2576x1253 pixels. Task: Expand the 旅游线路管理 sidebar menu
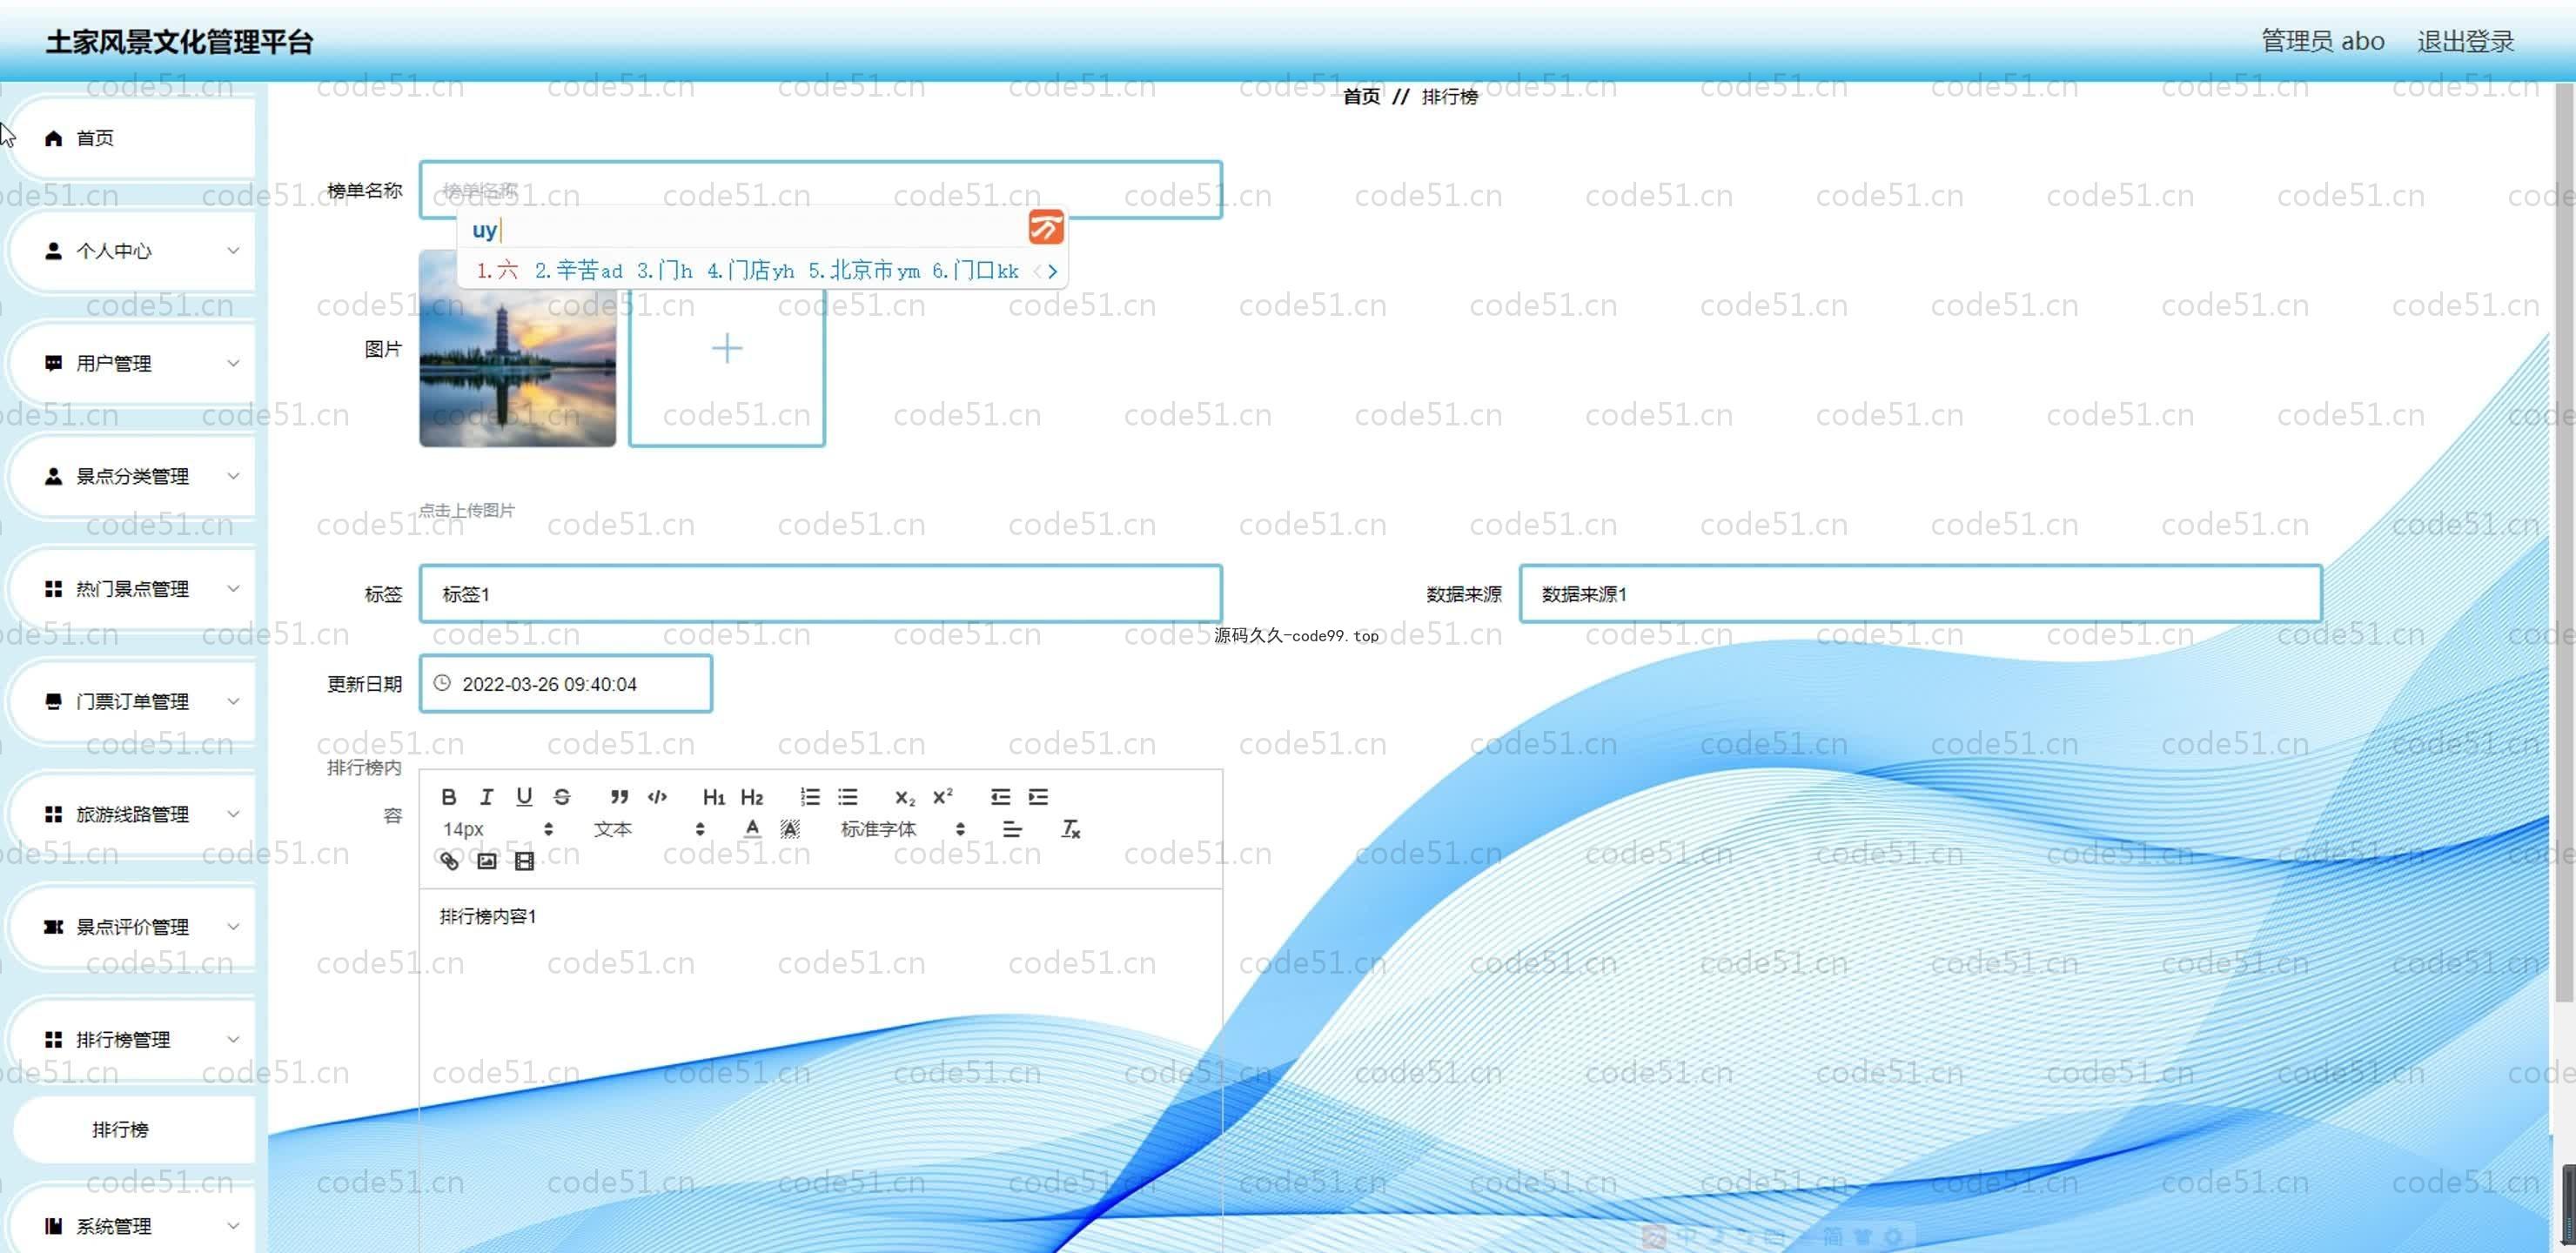pos(132,814)
